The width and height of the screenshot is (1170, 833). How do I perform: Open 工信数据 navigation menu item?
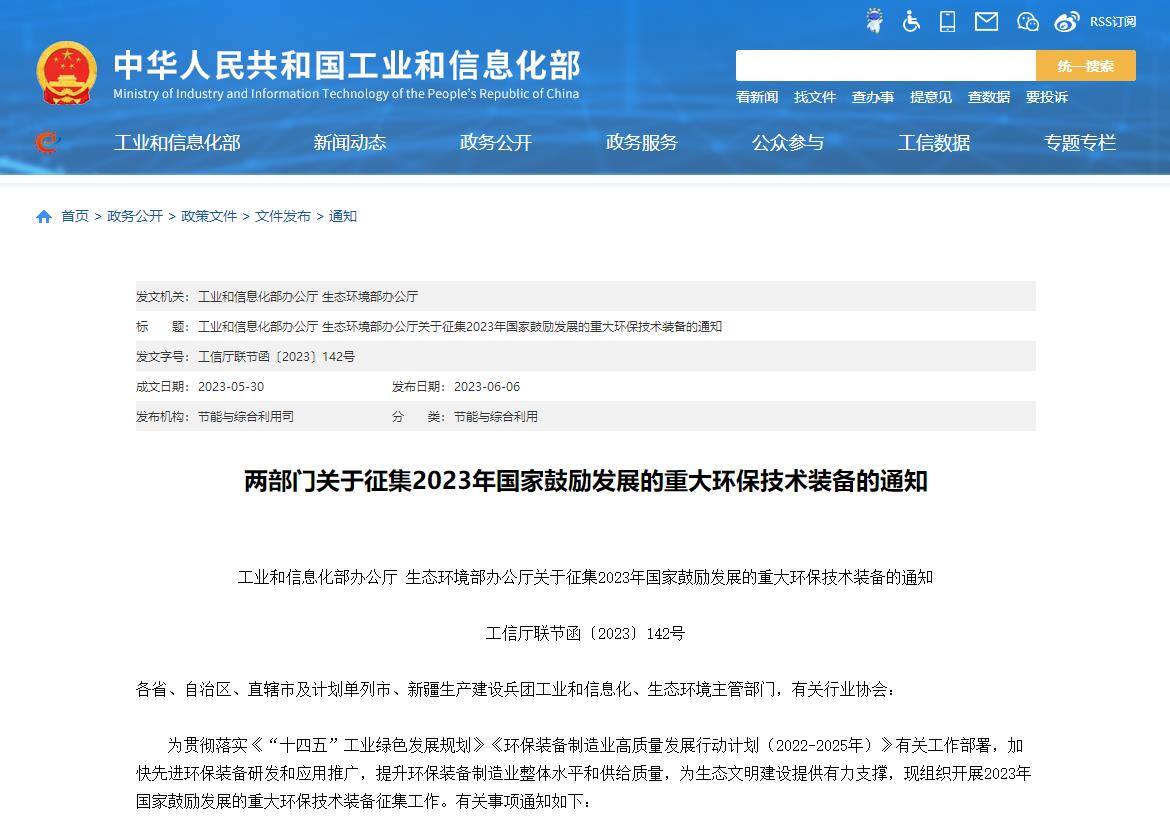pos(933,143)
